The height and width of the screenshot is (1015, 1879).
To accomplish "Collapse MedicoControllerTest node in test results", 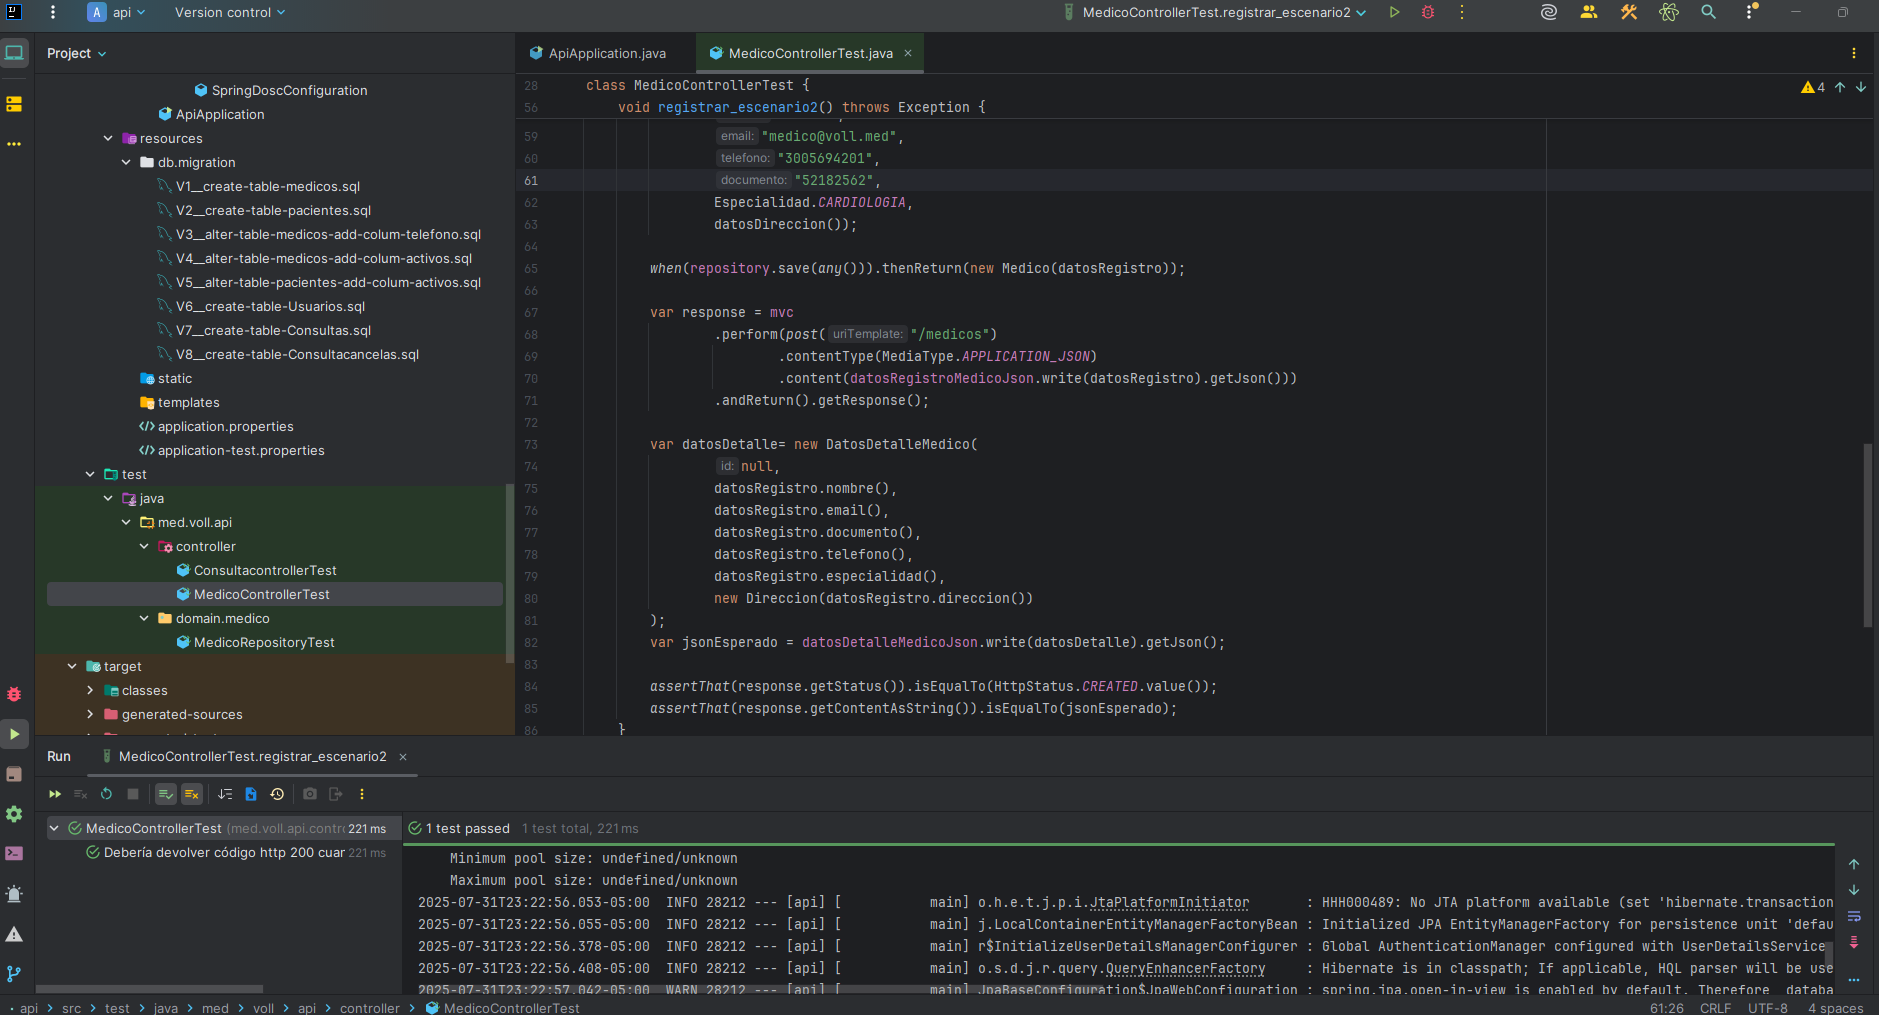I will [x=54, y=828].
